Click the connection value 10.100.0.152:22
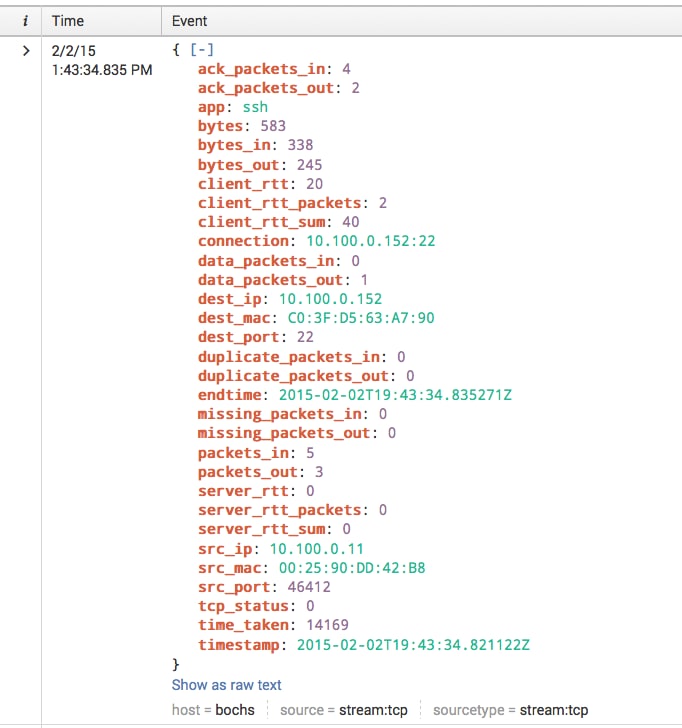Viewport: 682px width, 728px height. coord(371,241)
